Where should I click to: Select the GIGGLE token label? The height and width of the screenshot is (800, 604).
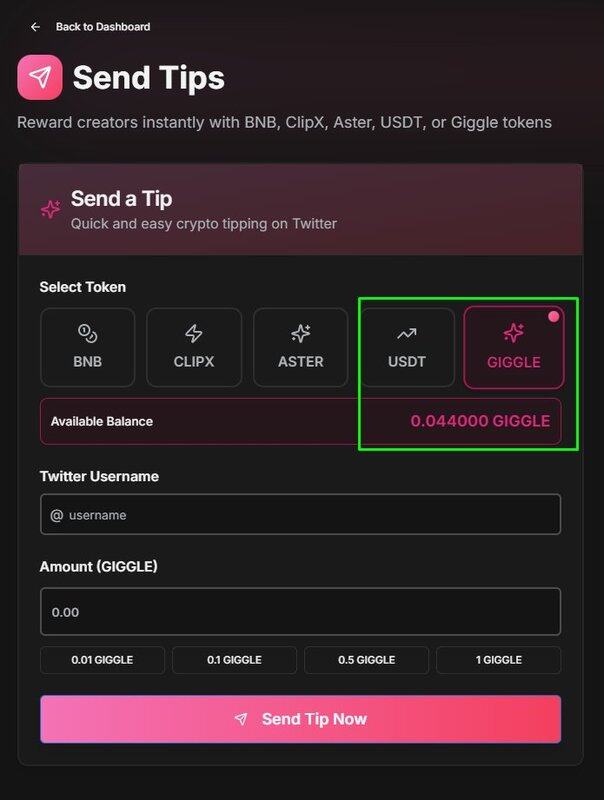(514, 362)
